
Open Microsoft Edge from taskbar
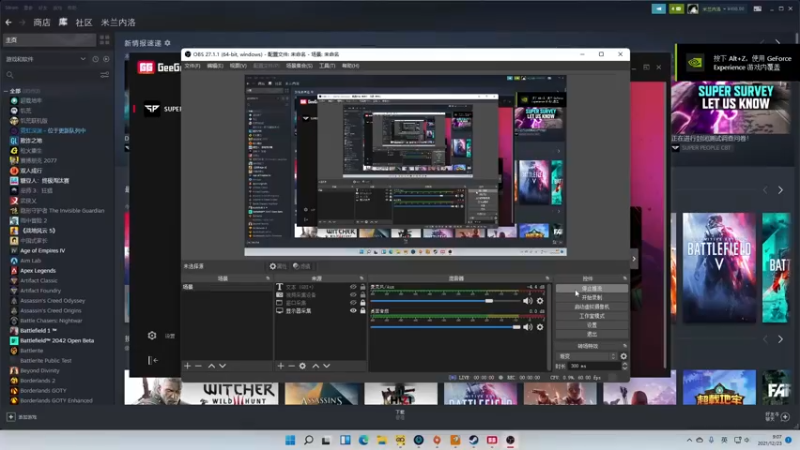(x=363, y=440)
